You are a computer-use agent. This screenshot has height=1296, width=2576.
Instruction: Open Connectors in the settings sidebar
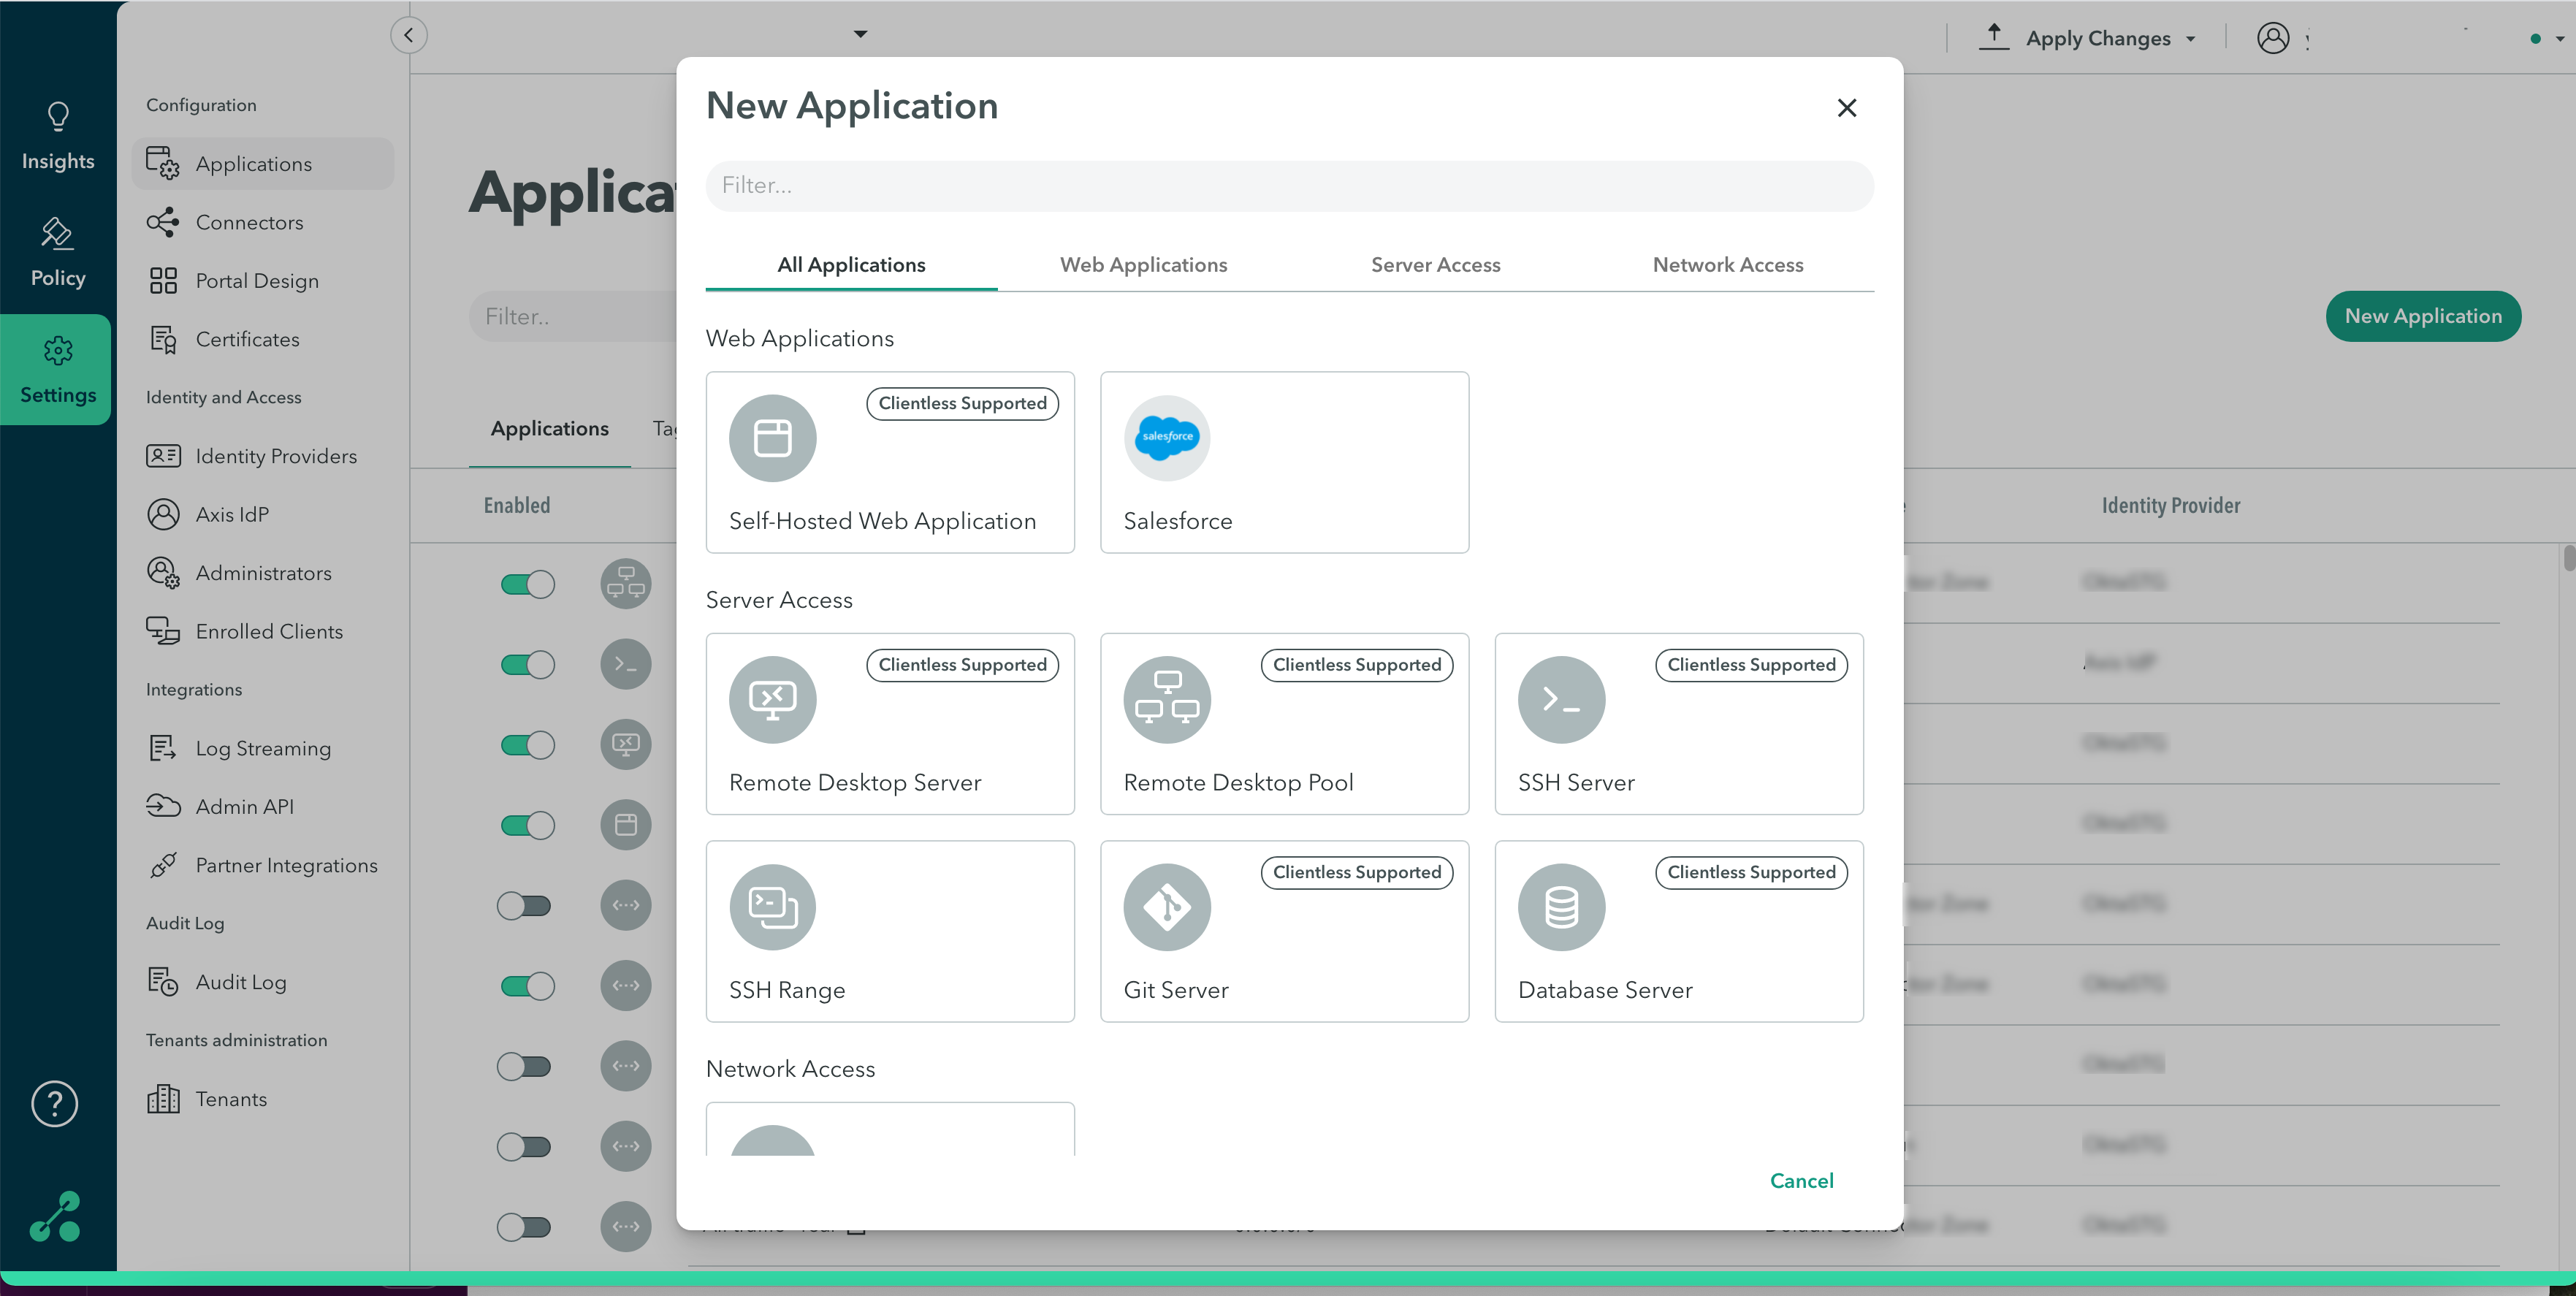249,222
